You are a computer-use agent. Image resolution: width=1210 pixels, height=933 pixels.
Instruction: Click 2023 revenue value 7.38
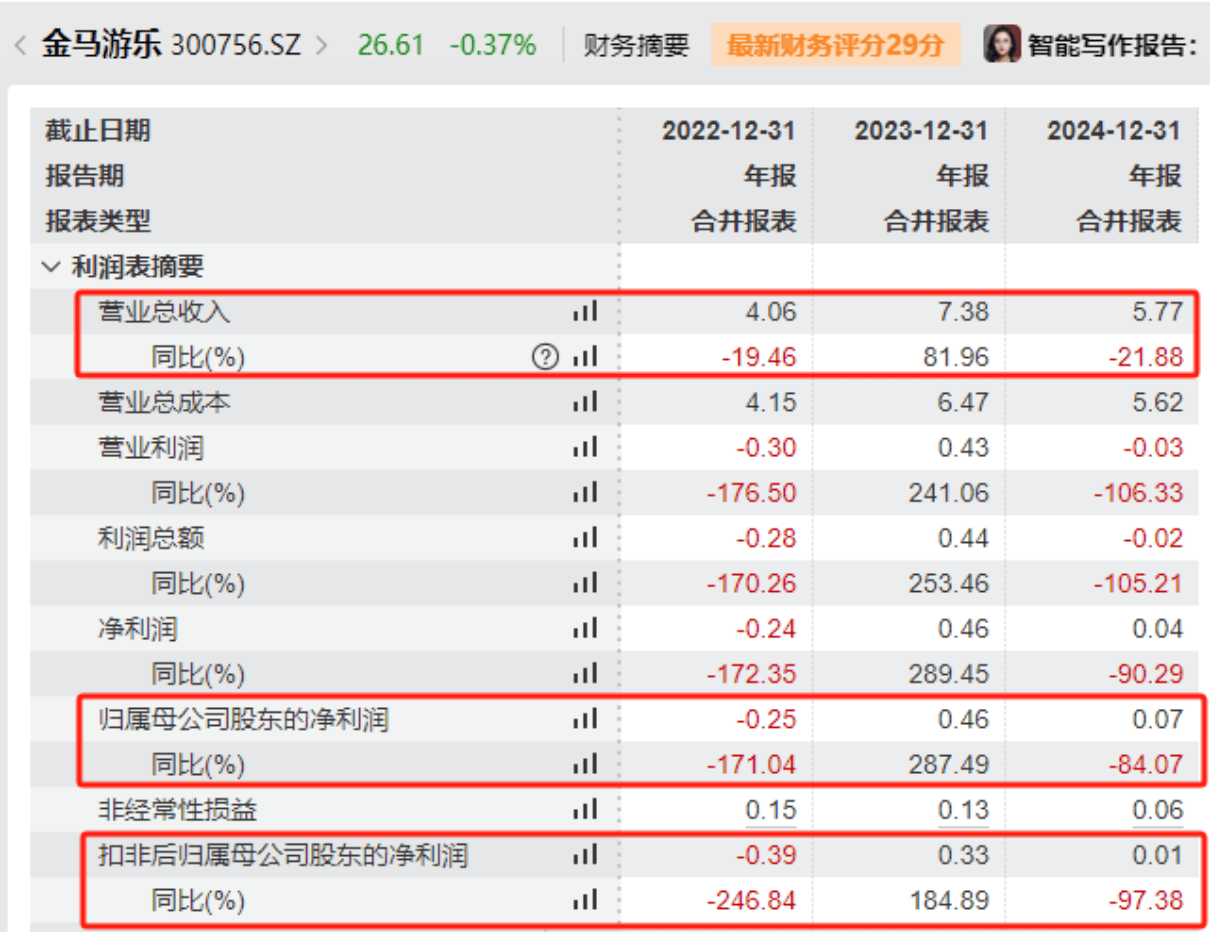point(963,312)
